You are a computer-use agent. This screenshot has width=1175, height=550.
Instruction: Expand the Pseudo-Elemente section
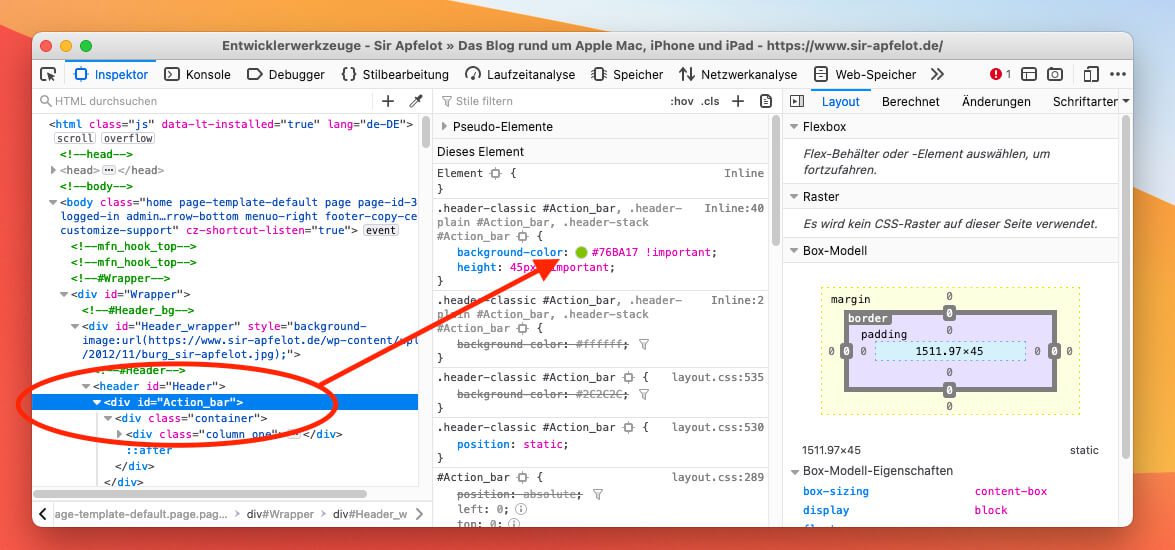[x=445, y=127]
